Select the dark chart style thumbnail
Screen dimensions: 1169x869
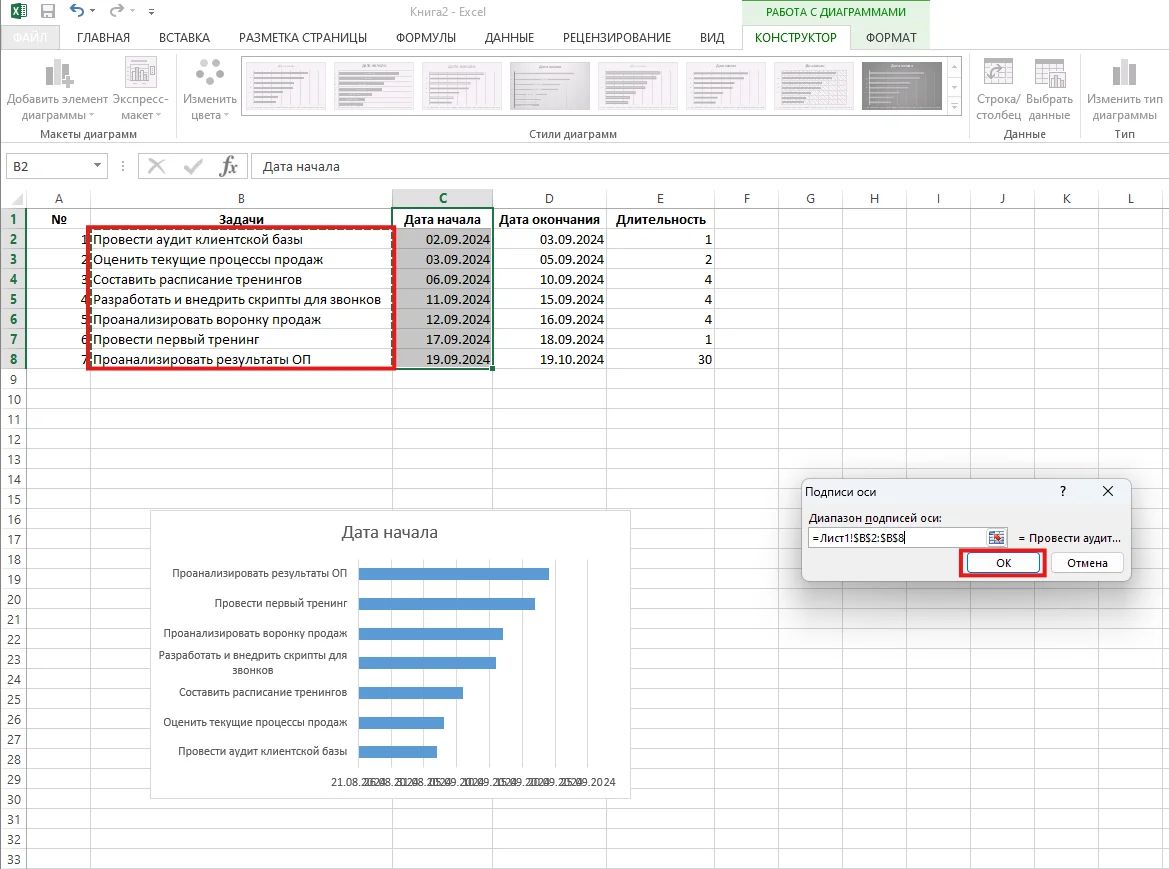(x=901, y=86)
